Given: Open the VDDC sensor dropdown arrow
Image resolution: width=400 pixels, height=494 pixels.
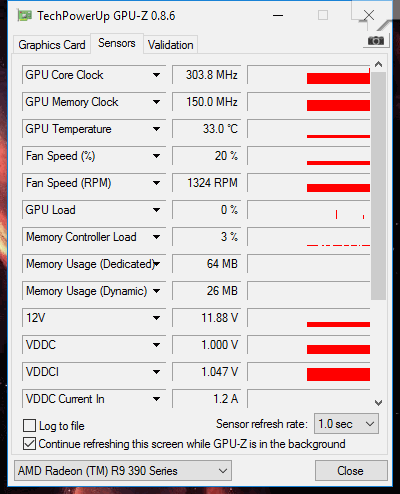Looking at the screenshot, I should 156,345.
